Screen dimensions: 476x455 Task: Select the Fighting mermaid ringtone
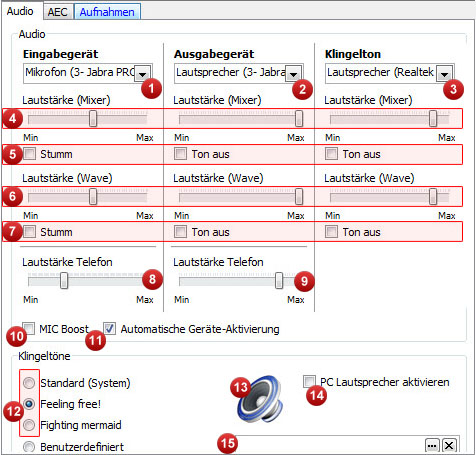[x=29, y=425]
